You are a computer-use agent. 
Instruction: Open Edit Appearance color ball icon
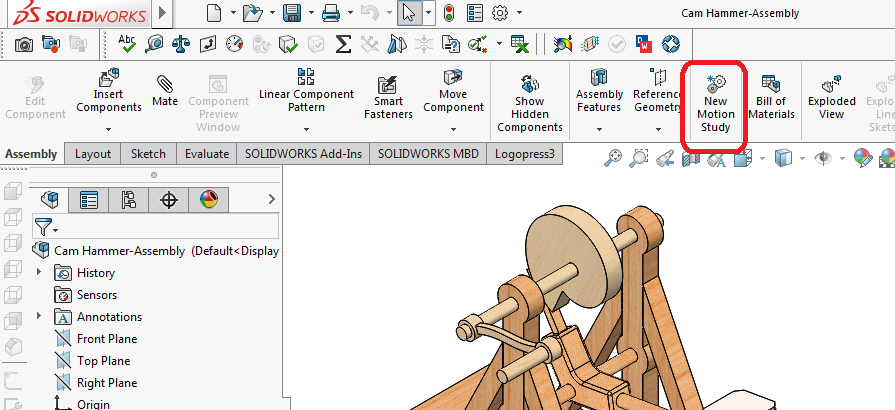click(862, 158)
